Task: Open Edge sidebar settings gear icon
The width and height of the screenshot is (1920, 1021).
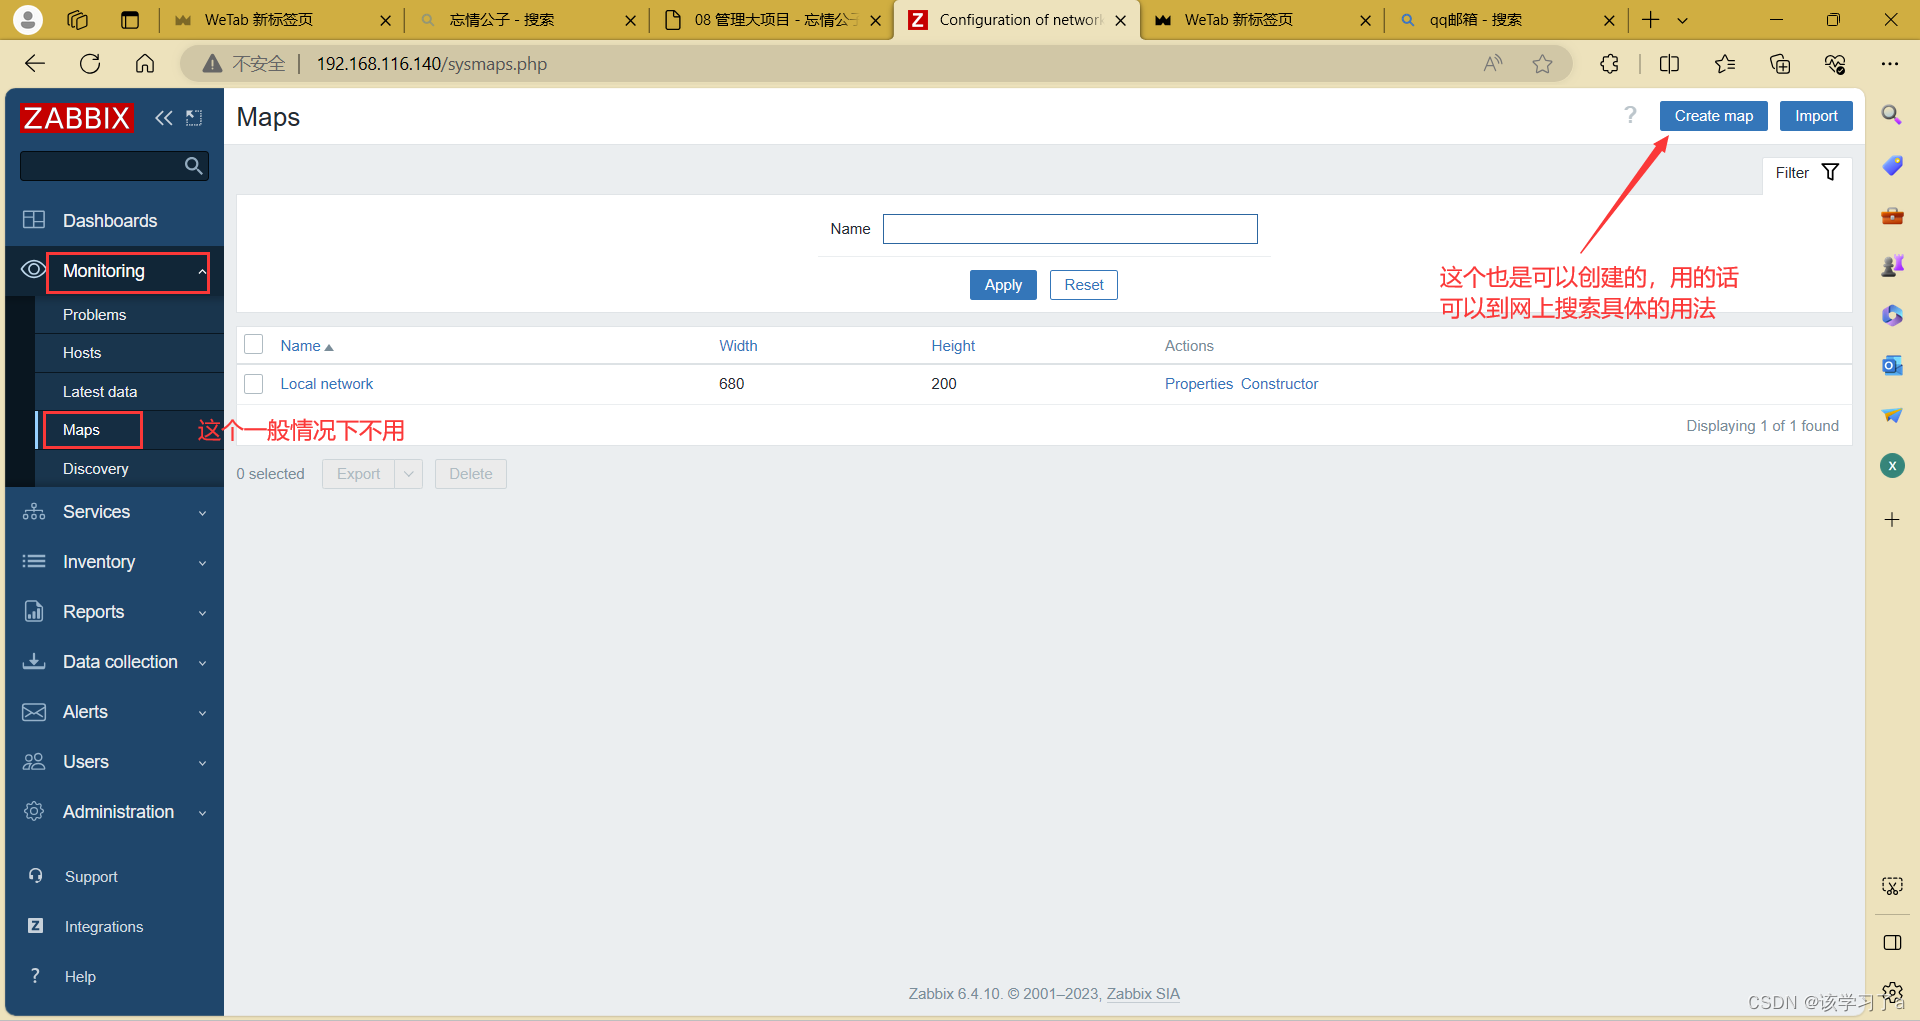Action: 1892,992
